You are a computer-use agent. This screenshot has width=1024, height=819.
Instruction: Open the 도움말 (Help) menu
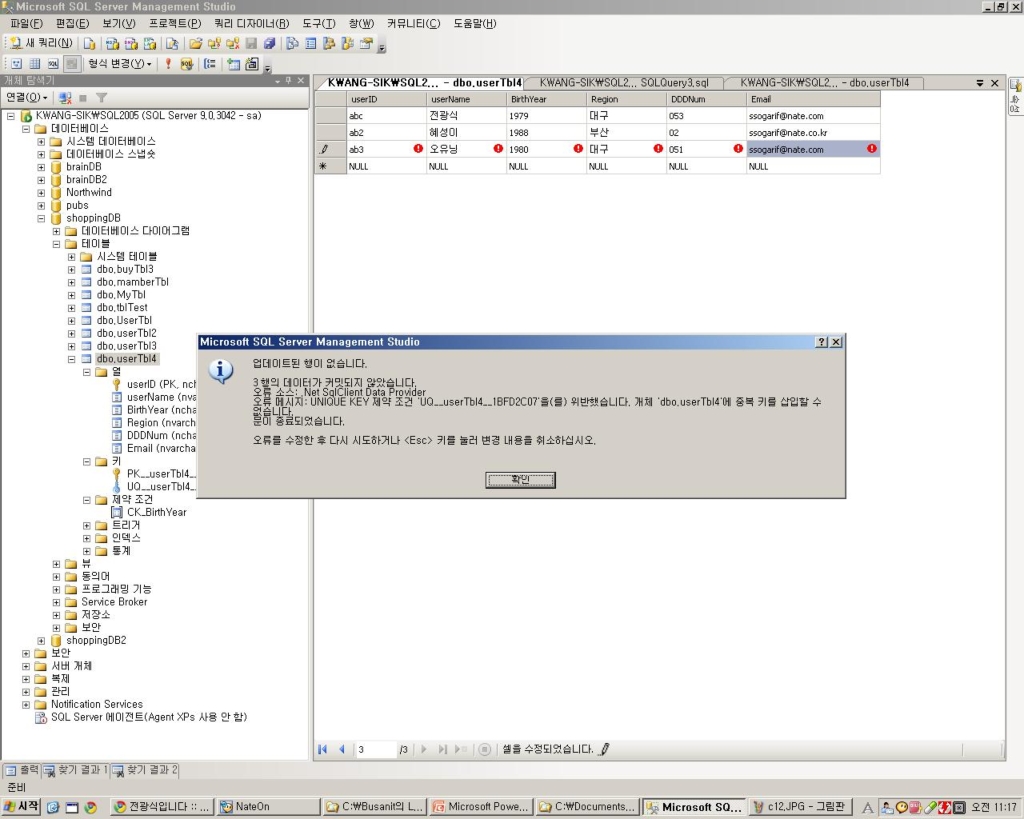[x=475, y=24]
